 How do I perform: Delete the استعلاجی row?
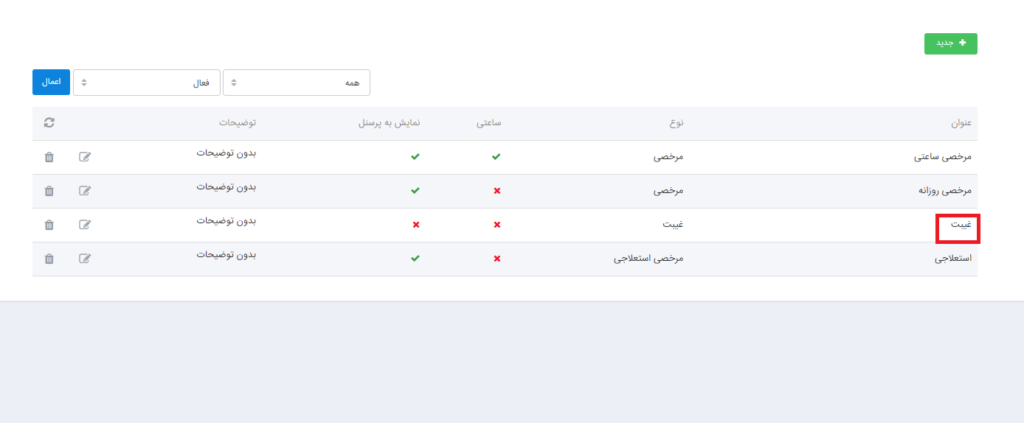49,259
